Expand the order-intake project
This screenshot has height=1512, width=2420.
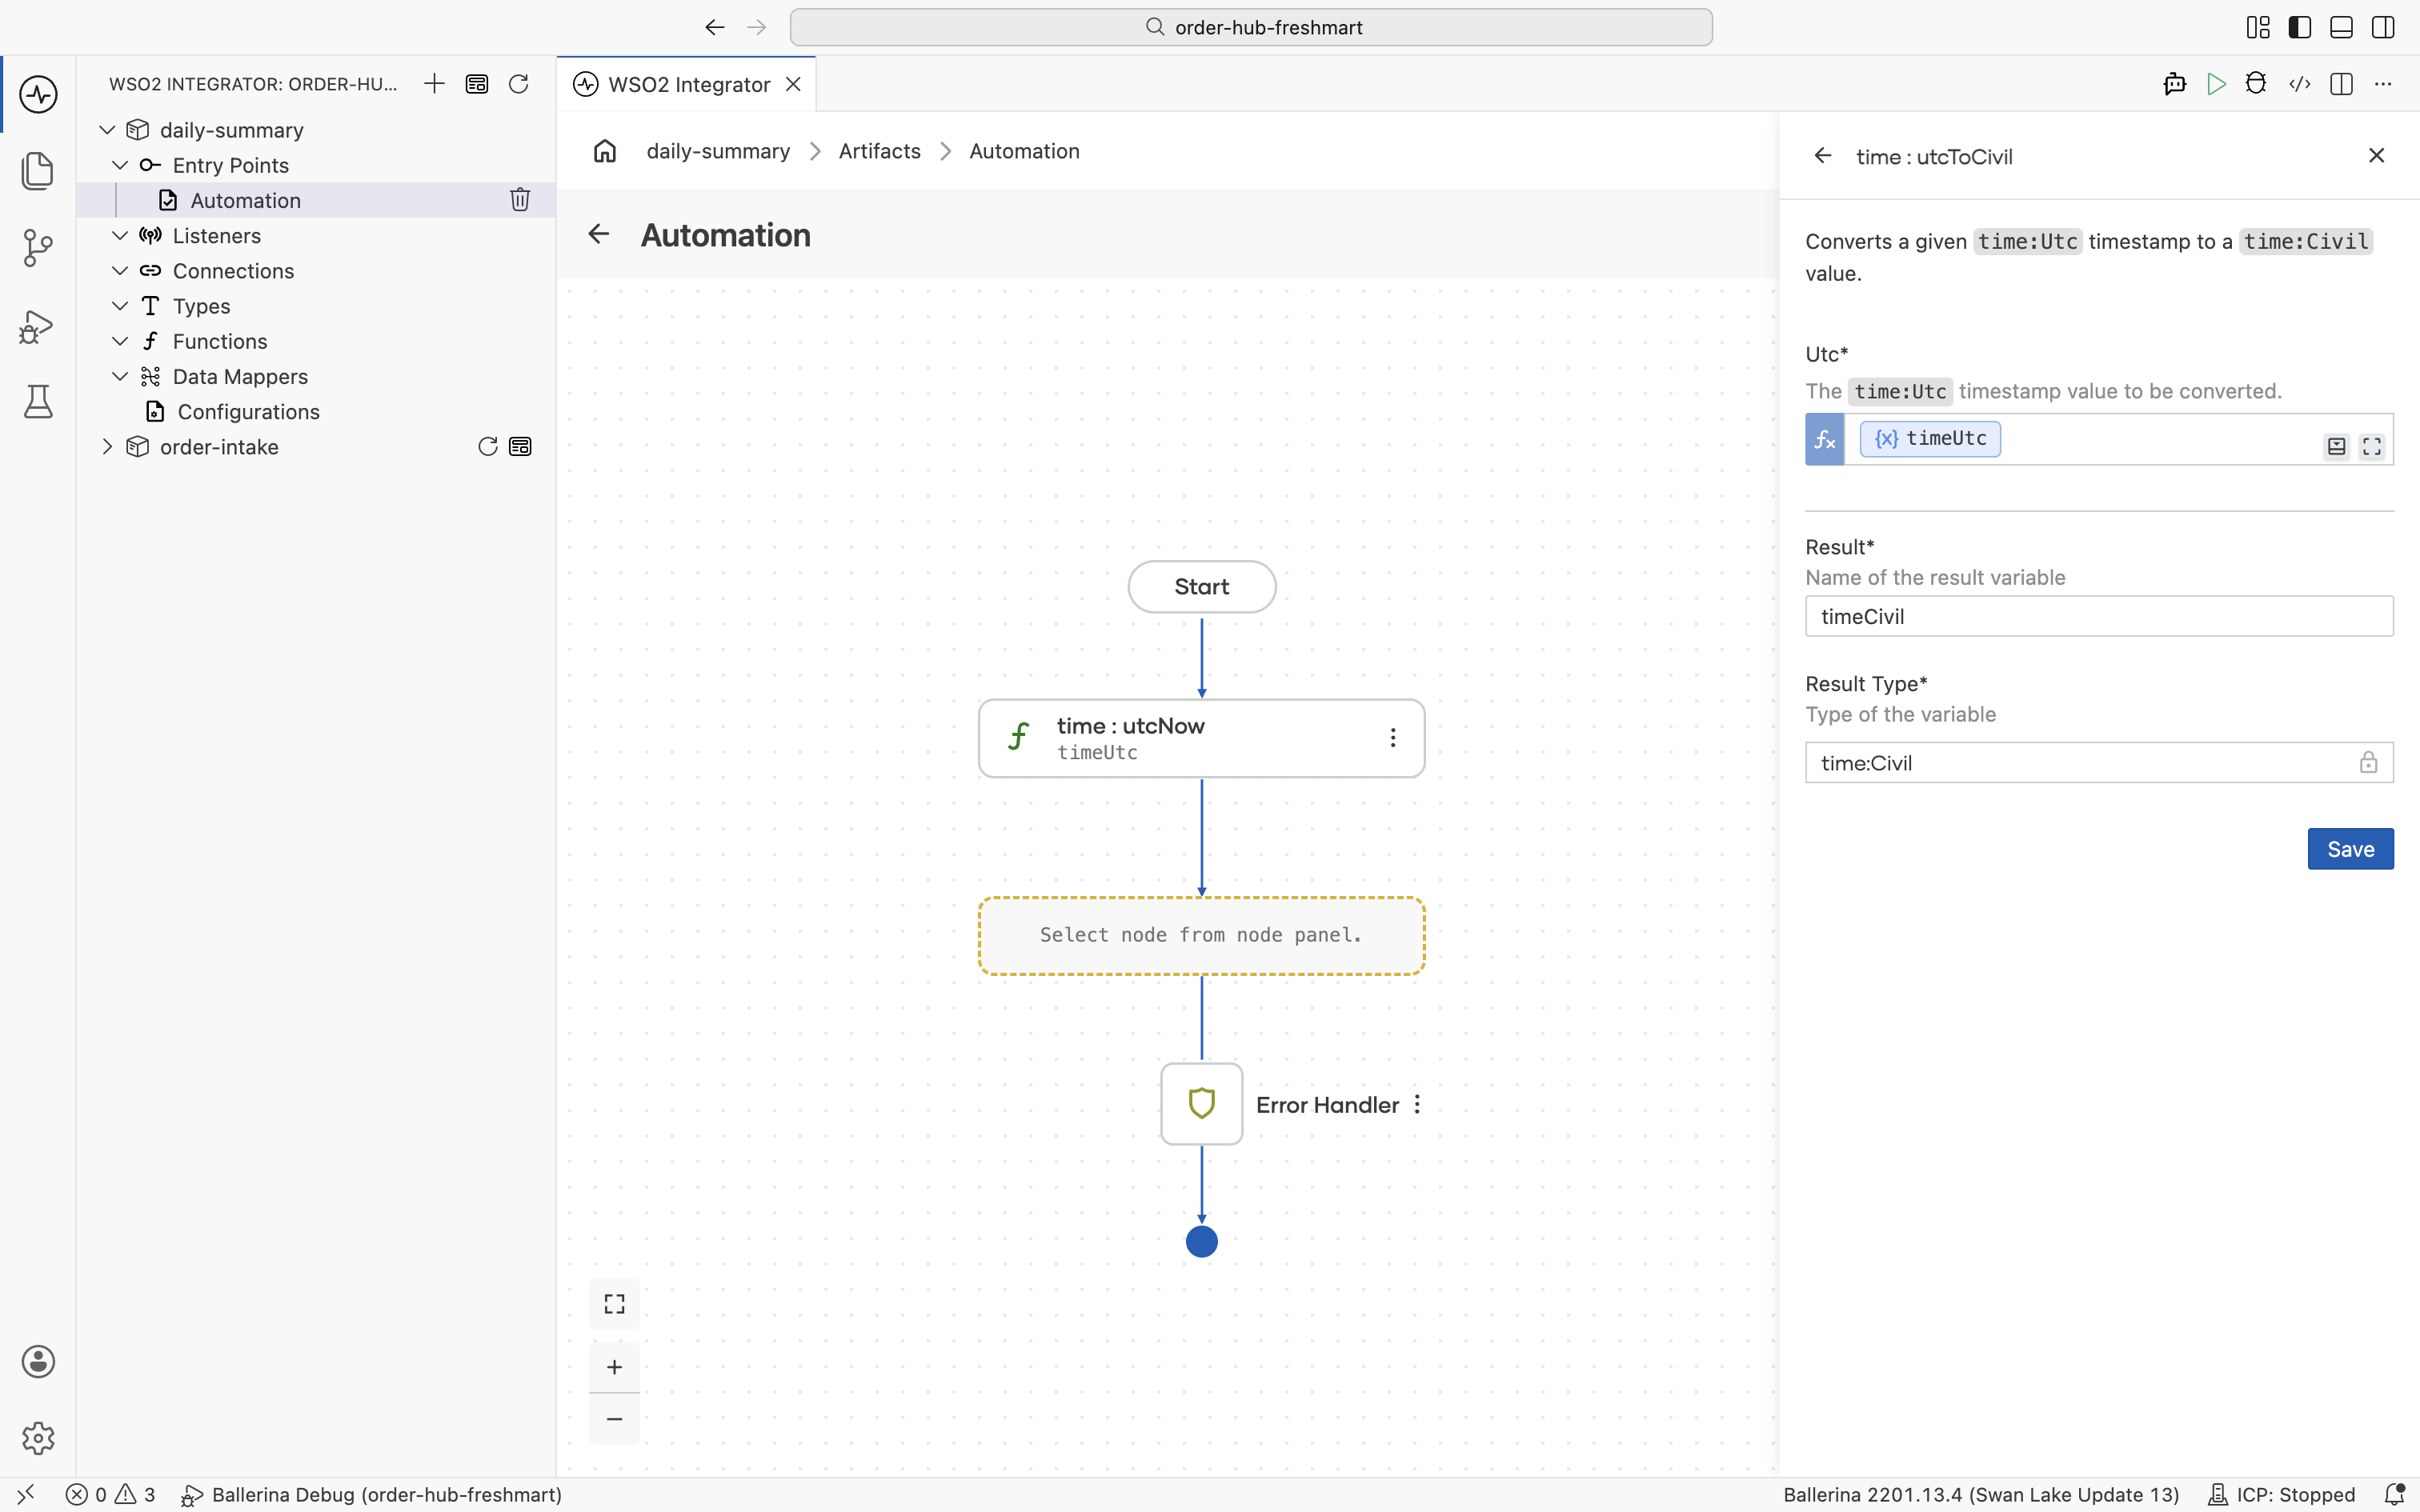(x=107, y=447)
